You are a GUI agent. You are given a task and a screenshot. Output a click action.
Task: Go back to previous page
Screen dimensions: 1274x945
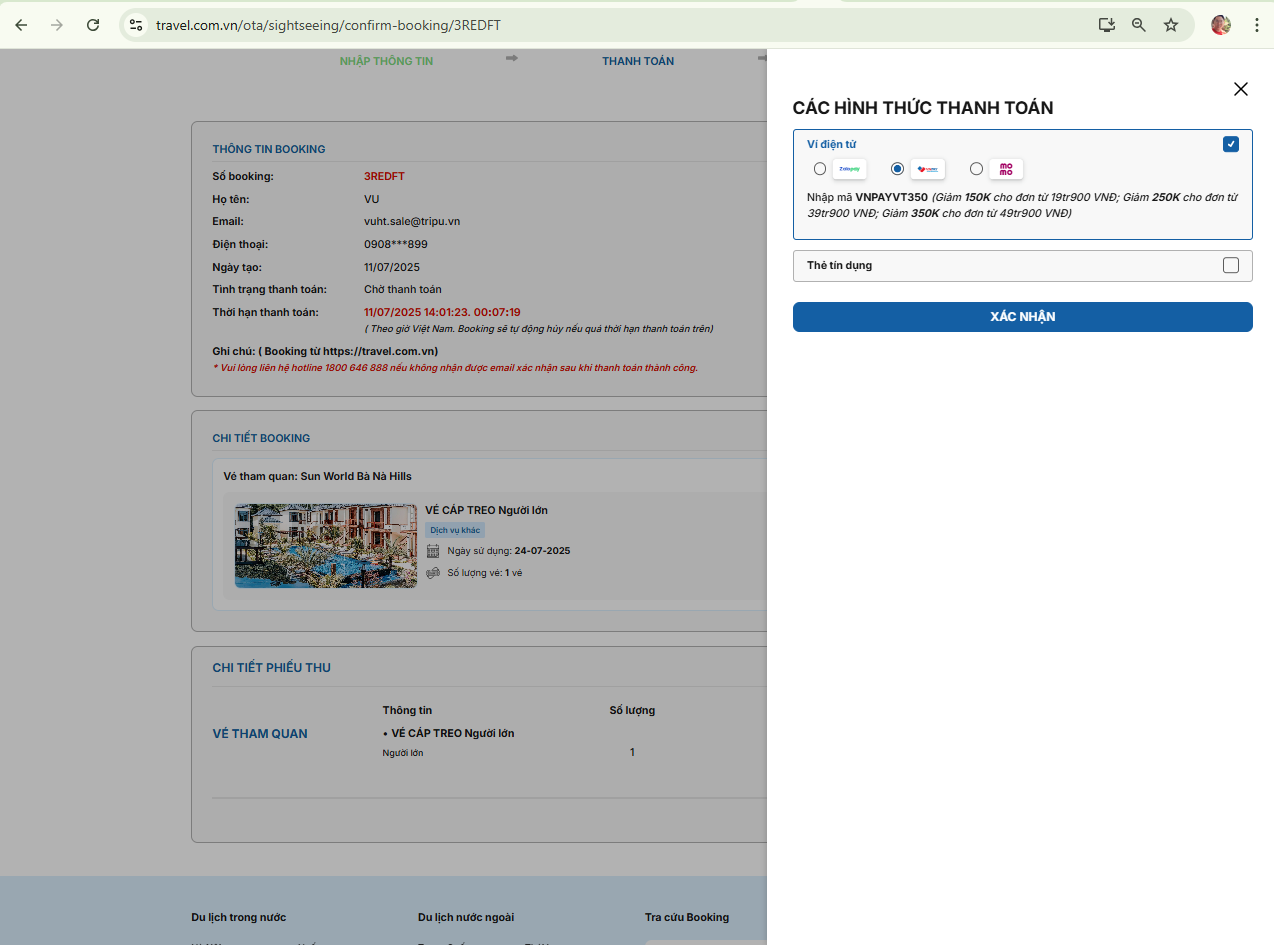(x=21, y=25)
